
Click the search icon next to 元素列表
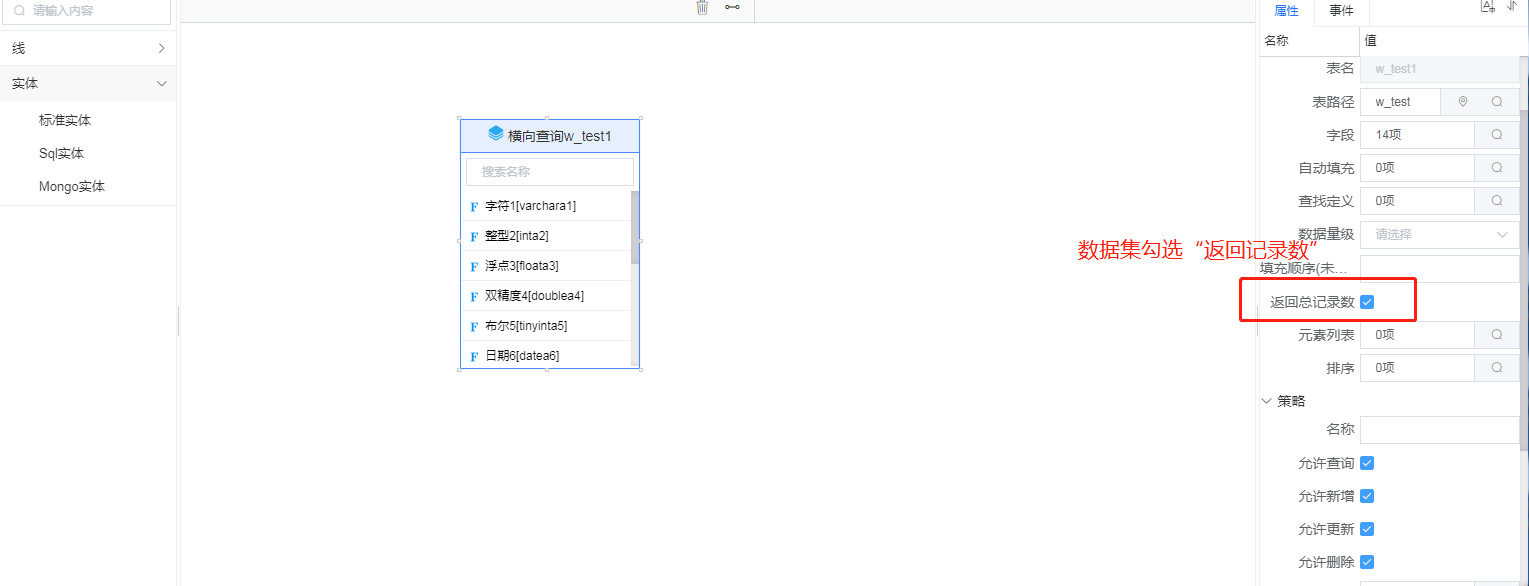(1497, 335)
